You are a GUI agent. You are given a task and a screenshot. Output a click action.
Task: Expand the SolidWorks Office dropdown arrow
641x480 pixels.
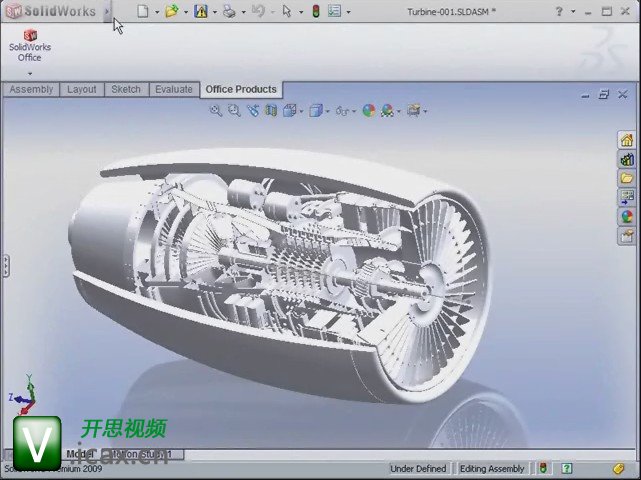(30, 73)
